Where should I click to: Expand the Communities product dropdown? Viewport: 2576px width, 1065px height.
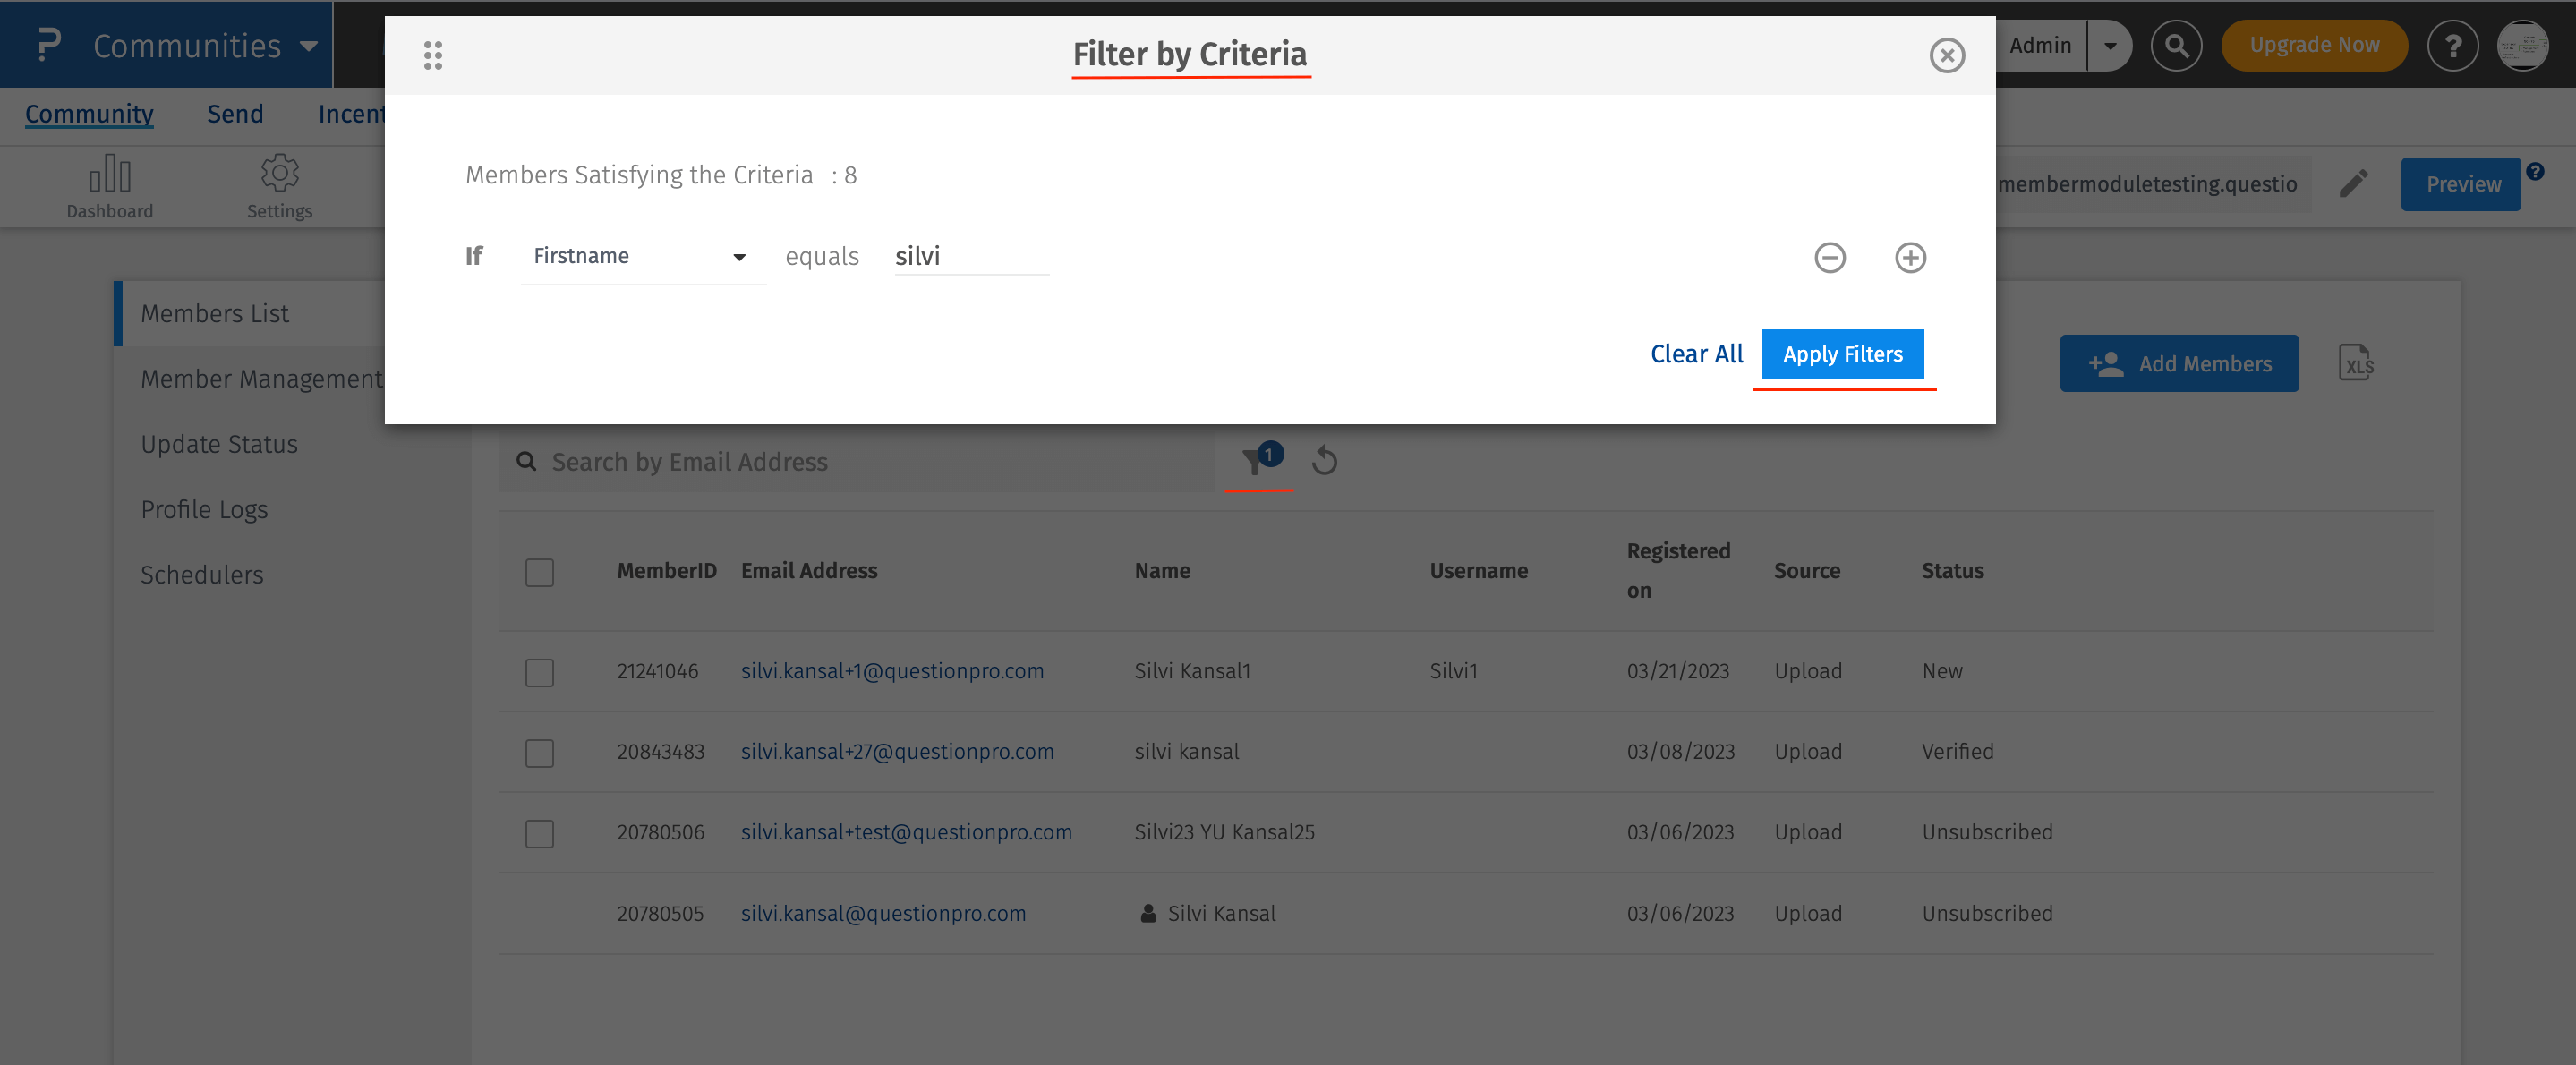tap(308, 46)
